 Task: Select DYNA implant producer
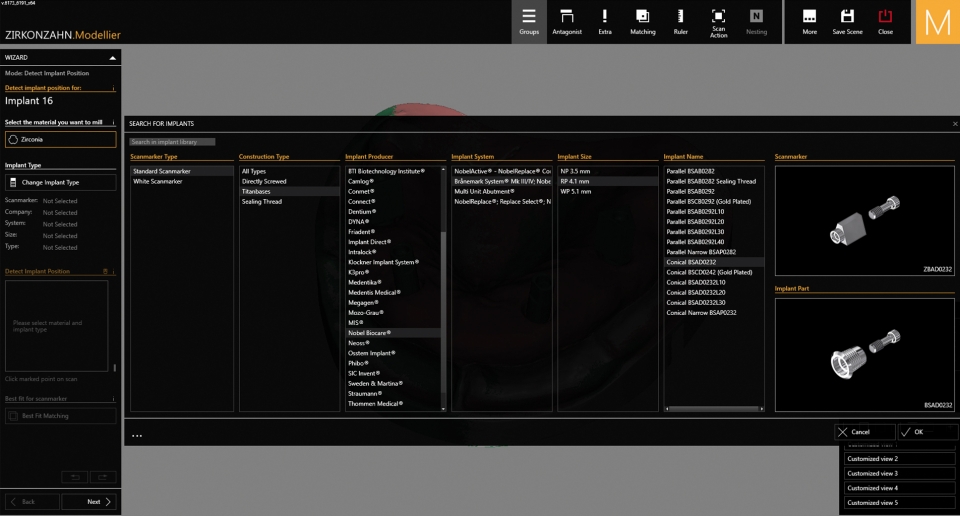click(x=393, y=222)
